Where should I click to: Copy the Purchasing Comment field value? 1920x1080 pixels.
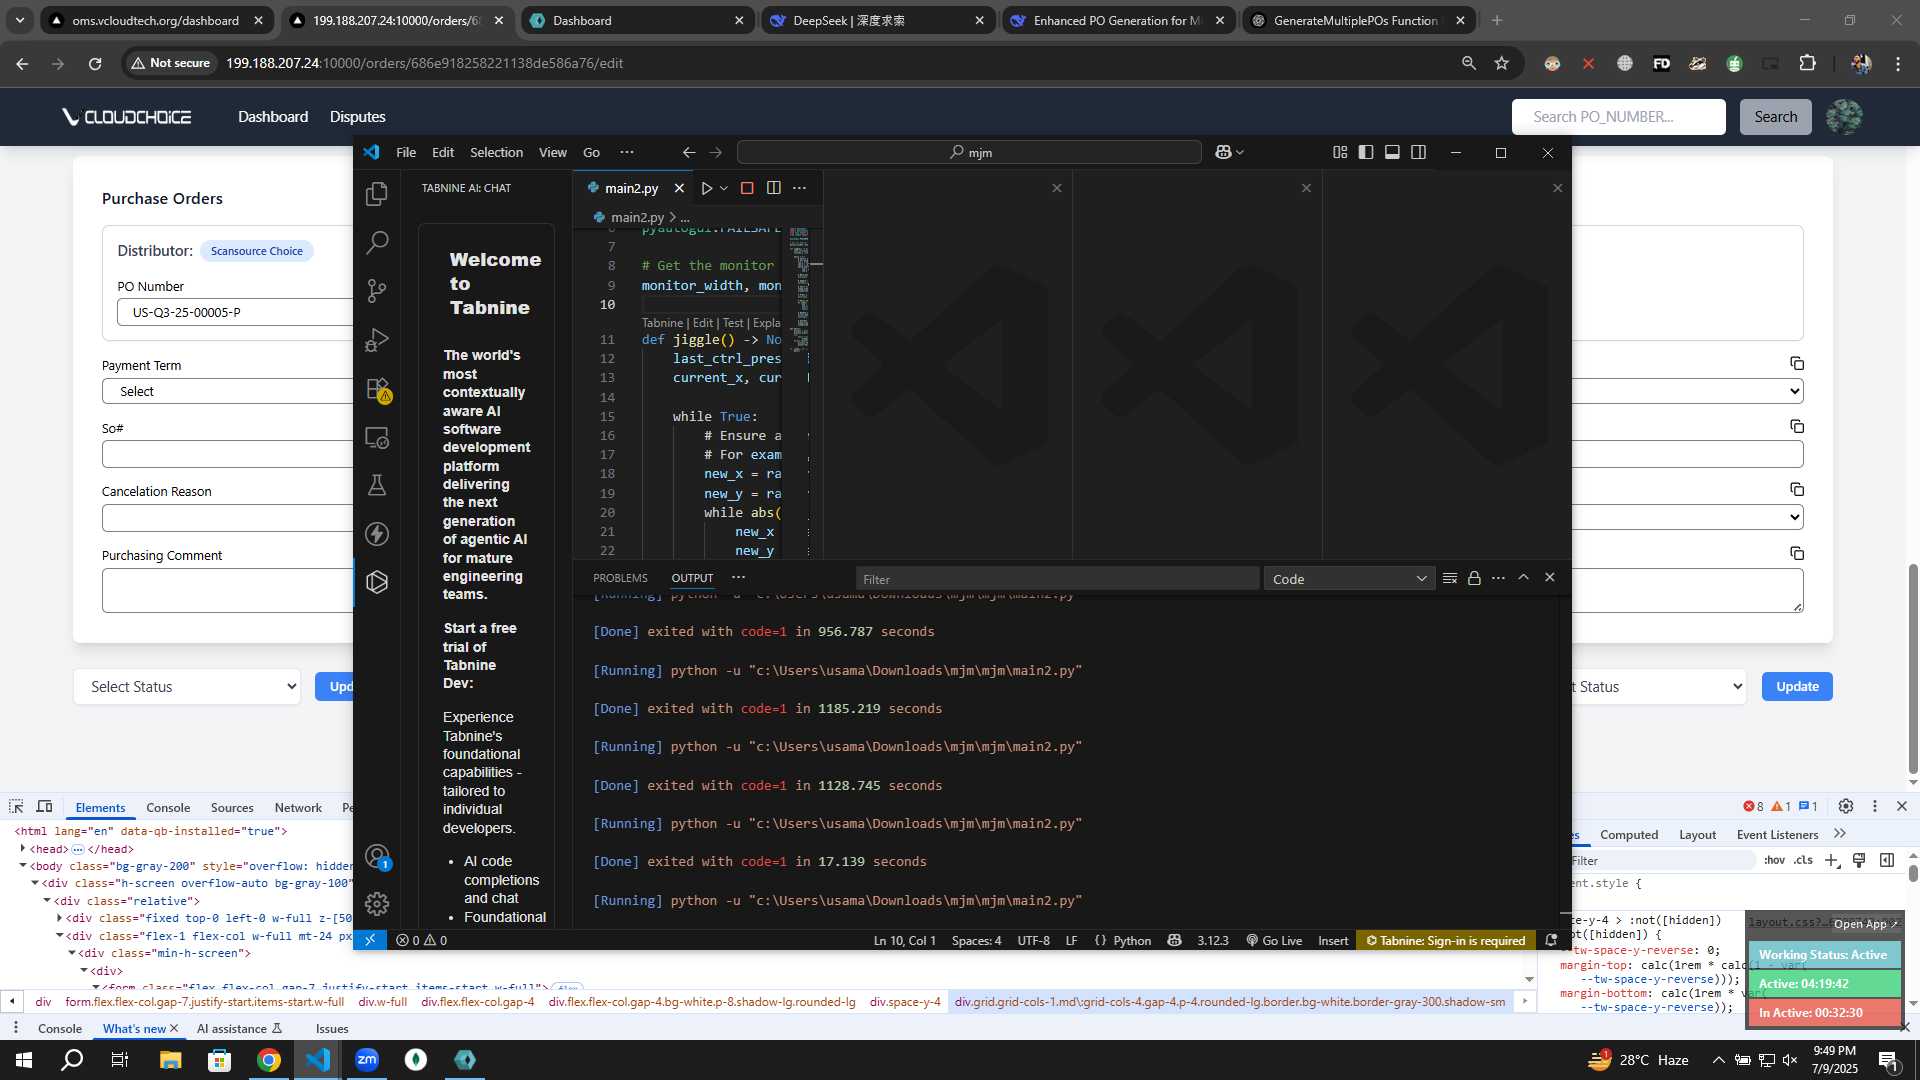pyautogui.click(x=1797, y=553)
